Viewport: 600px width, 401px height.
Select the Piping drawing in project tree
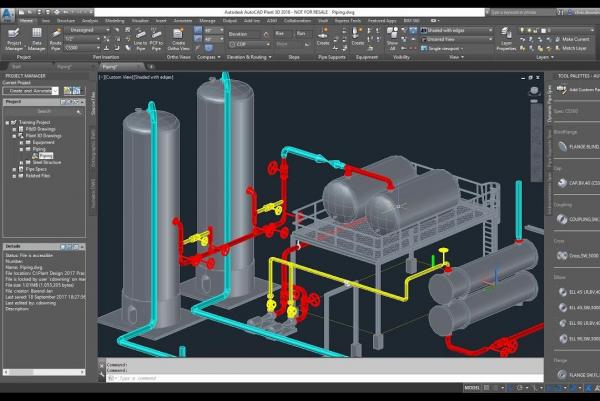pyautogui.click(x=48, y=155)
